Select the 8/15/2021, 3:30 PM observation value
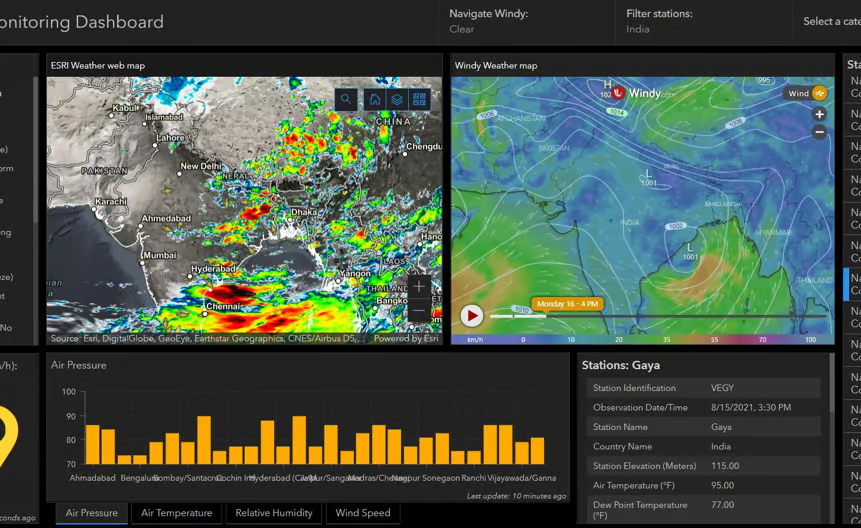Screen dimensions: 861x528 tap(751, 408)
